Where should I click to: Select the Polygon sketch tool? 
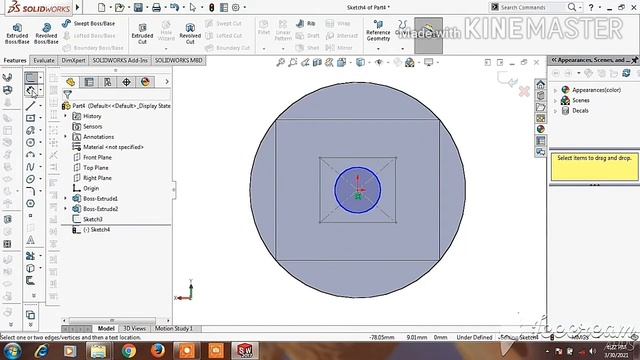tap(31, 203)
